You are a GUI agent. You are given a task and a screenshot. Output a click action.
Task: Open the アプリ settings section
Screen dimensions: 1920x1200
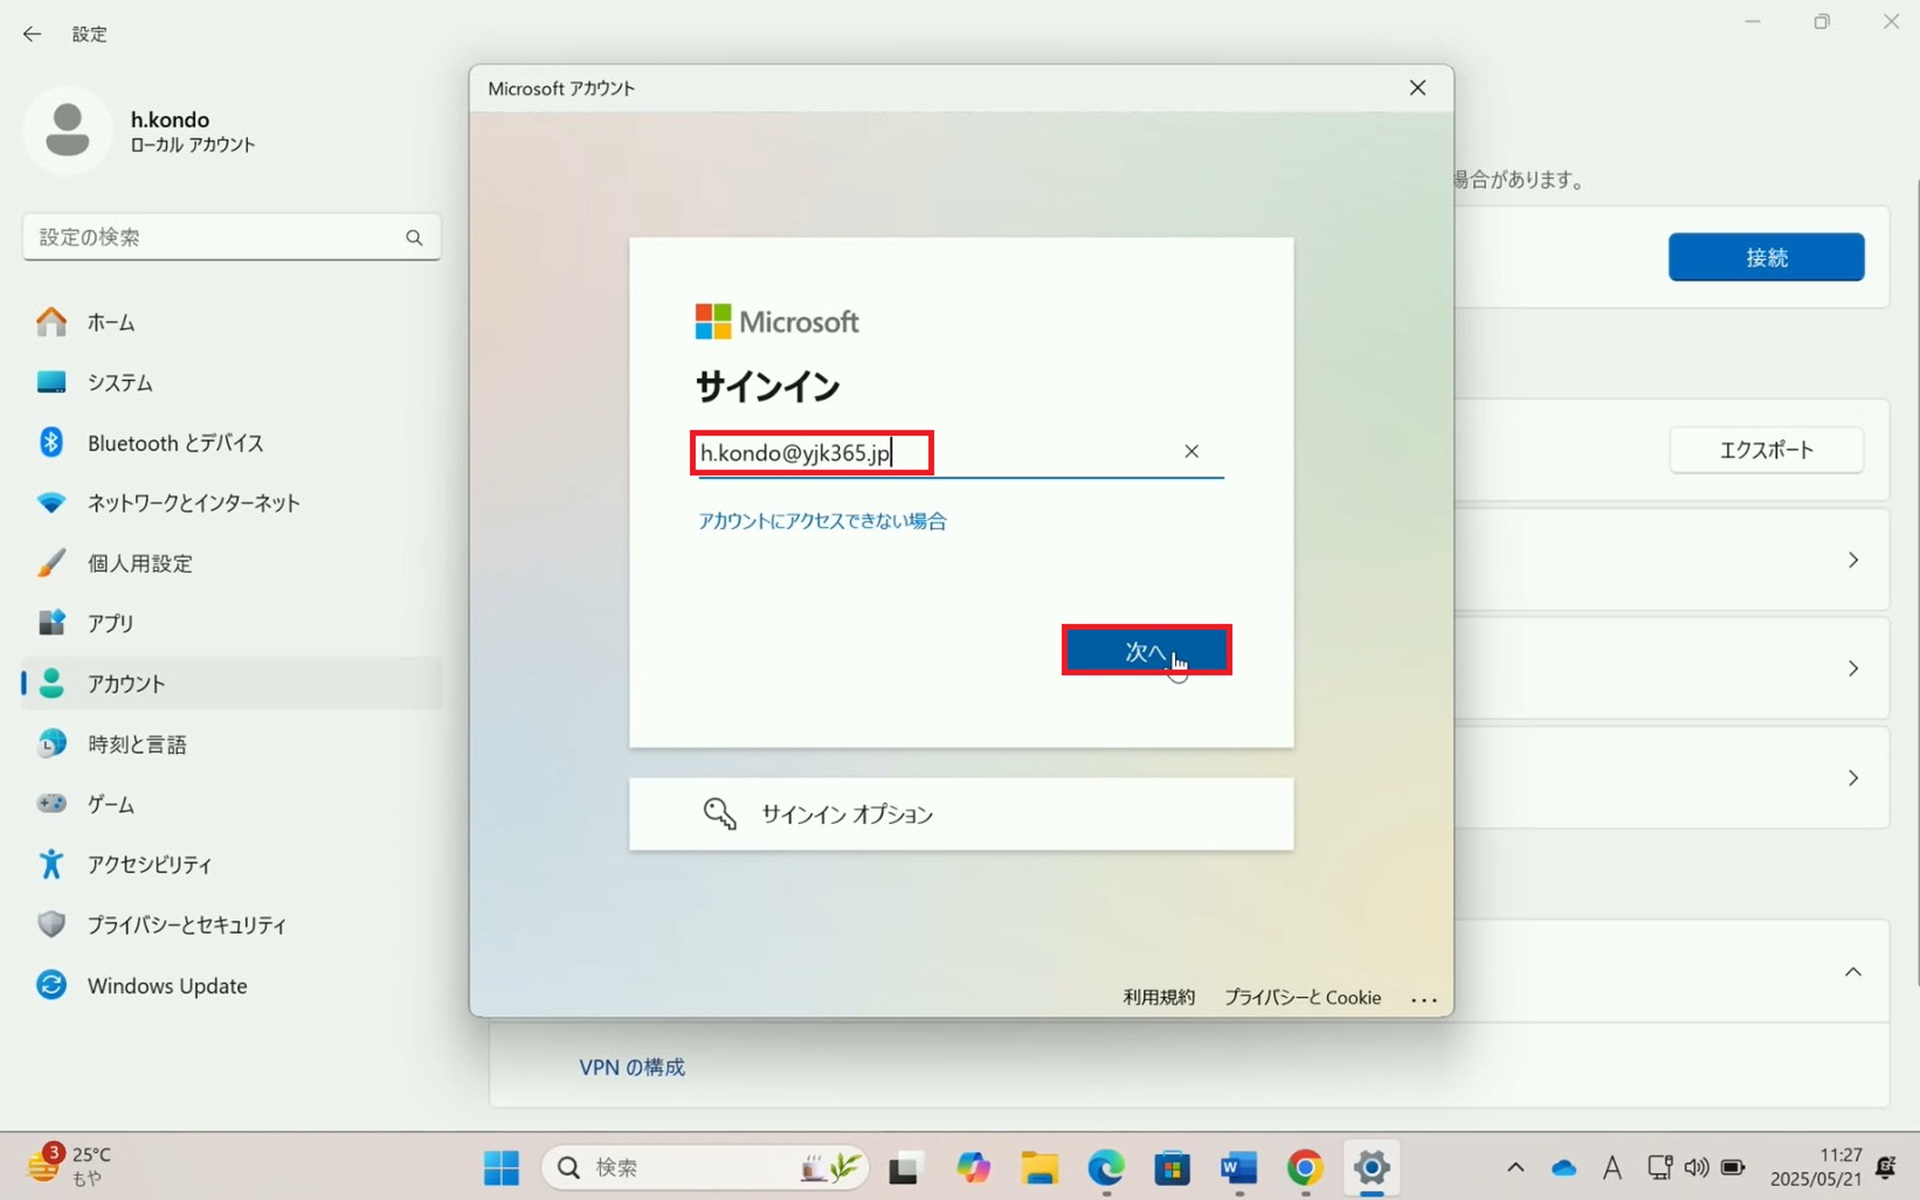pyautogui.click(x=231, y=623)
